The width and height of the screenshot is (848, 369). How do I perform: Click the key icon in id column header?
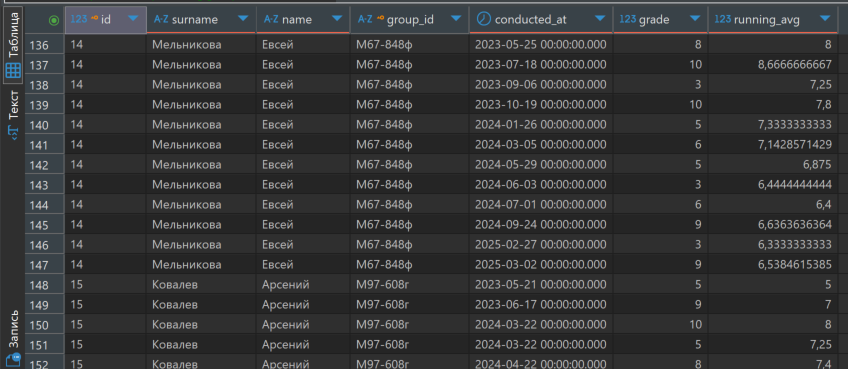(95, 19)
